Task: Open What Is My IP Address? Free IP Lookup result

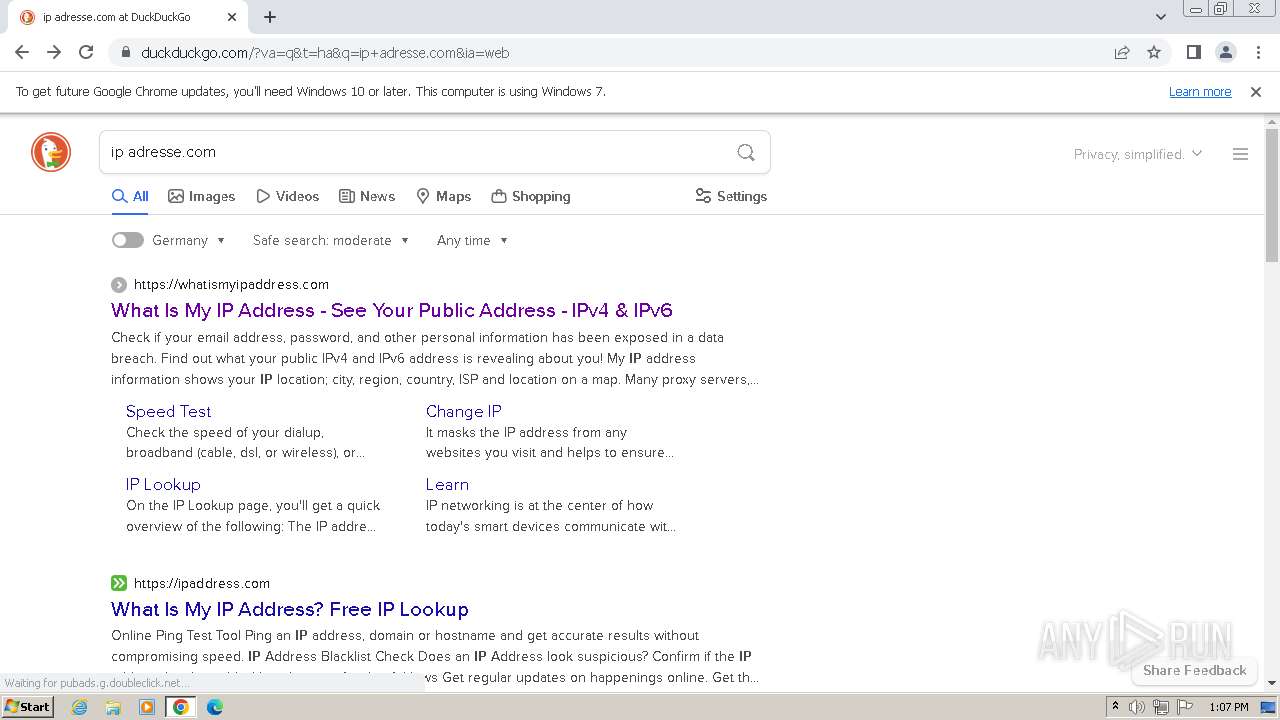Action: click(290, 609)
